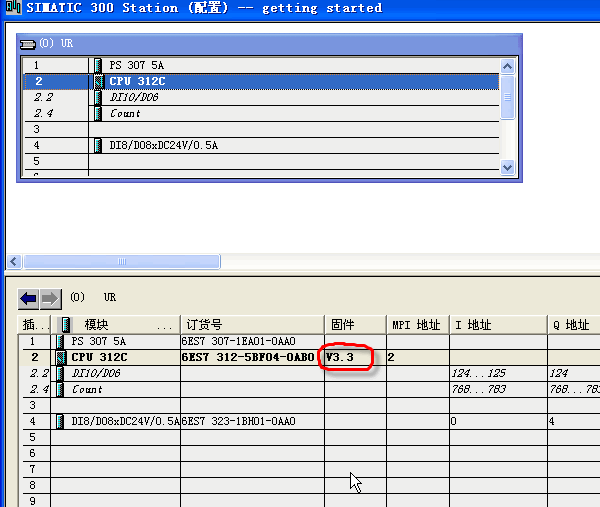This screenshot has width=600, height=507.
Task: Select the CPU 312C icon in upper rack
Action: coord(99,81)
